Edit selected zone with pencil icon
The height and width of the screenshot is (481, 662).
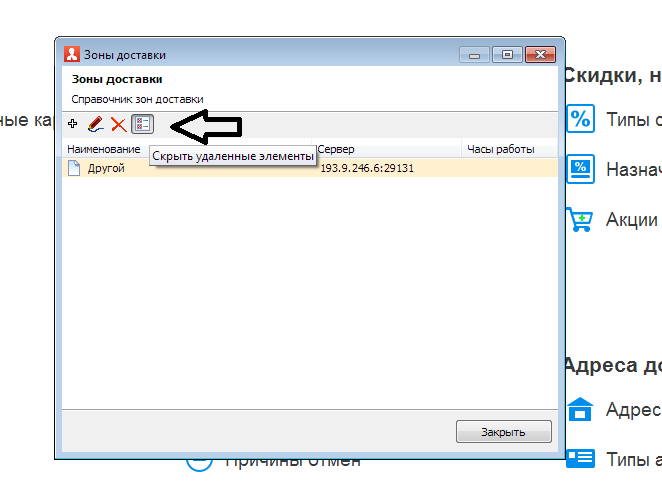pyautogui.click(x=96, y=124)
